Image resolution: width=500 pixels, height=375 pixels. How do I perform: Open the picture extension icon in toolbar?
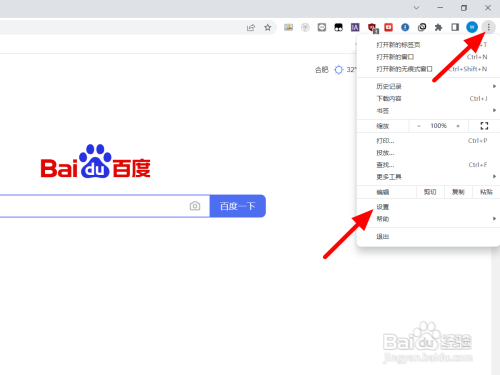288,27
